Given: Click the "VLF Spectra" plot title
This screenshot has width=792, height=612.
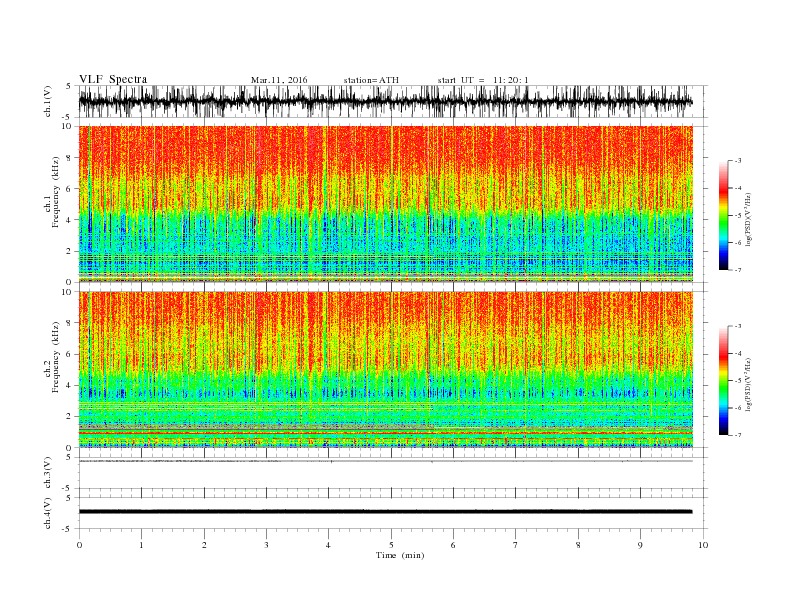Looking at the screenshot, I should [113, 79].
